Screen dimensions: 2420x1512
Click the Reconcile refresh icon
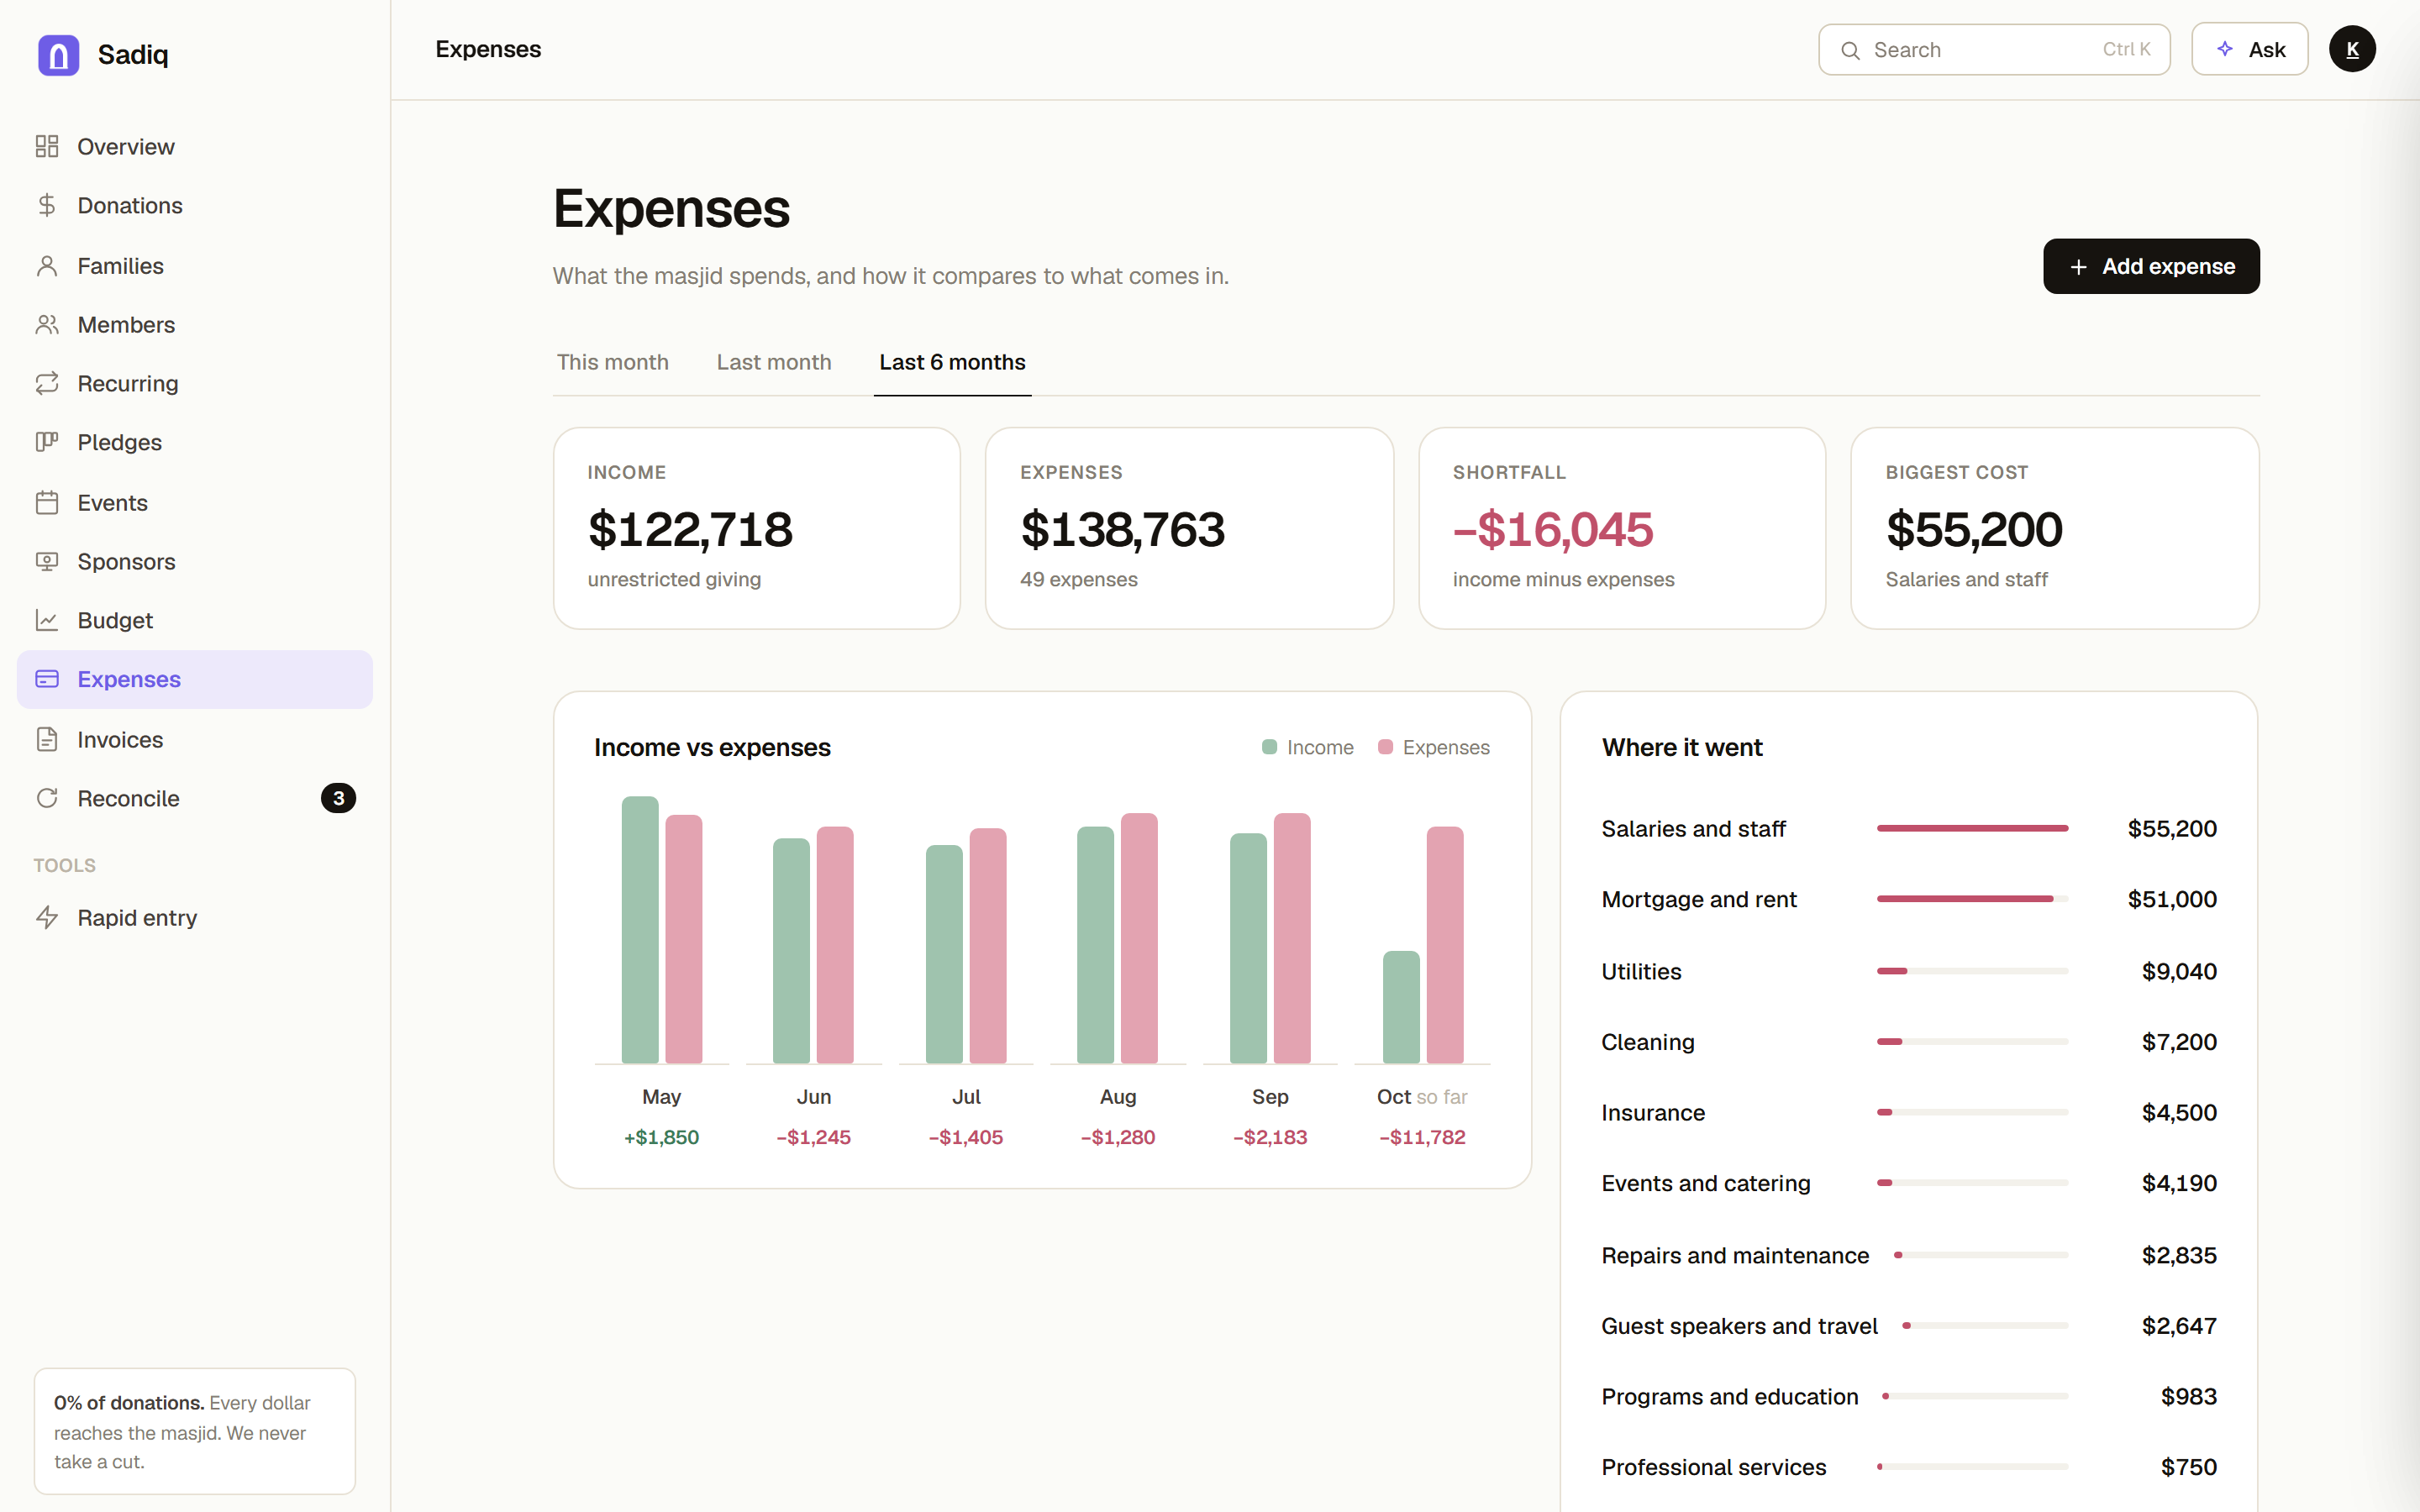pos(47,798)
